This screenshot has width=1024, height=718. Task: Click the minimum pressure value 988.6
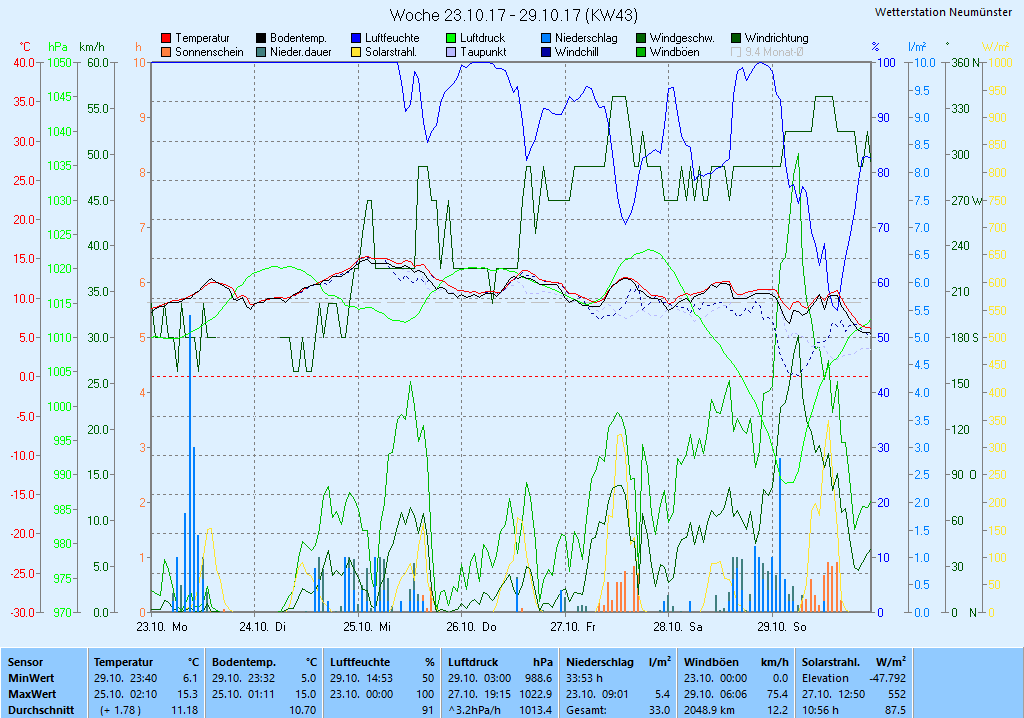pos(539,678)
